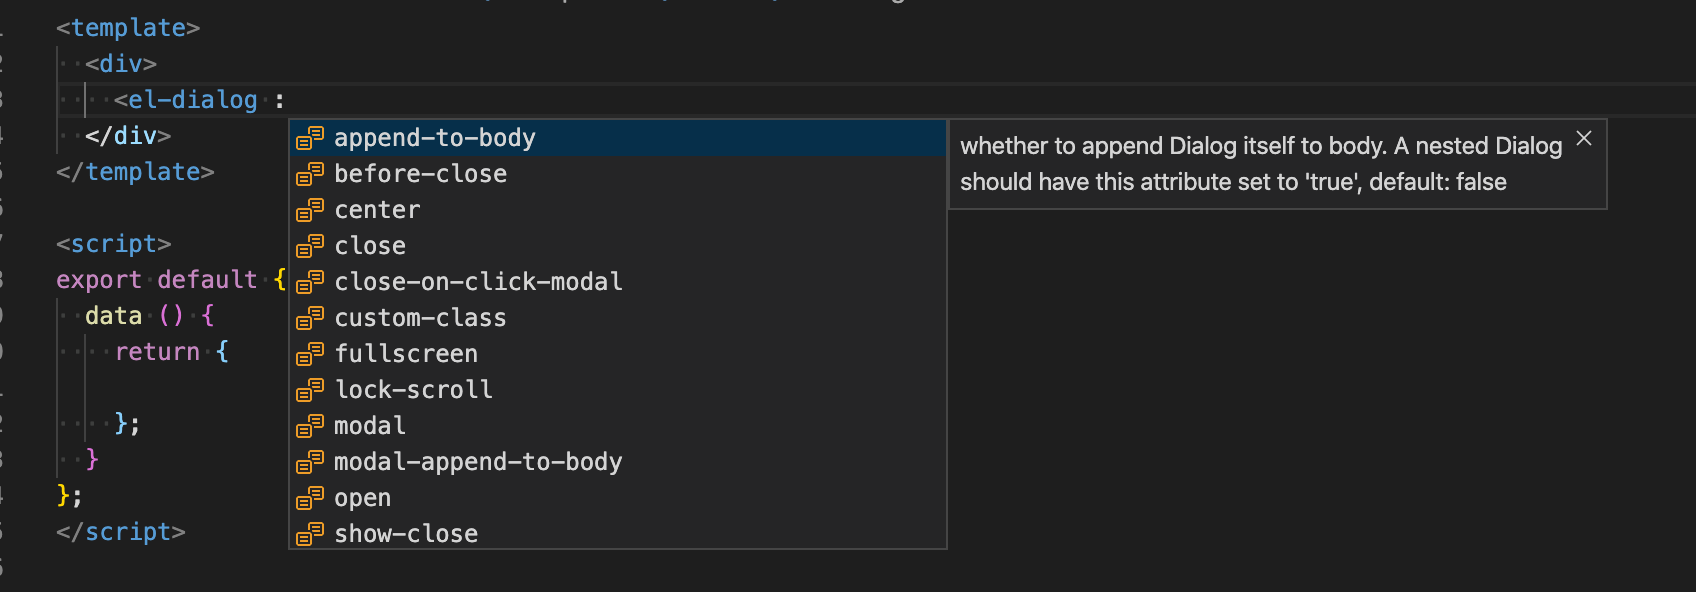This screenshot has height=592, width=1696.
Task: Select the close suggestion entry
Action: (618, 246)
